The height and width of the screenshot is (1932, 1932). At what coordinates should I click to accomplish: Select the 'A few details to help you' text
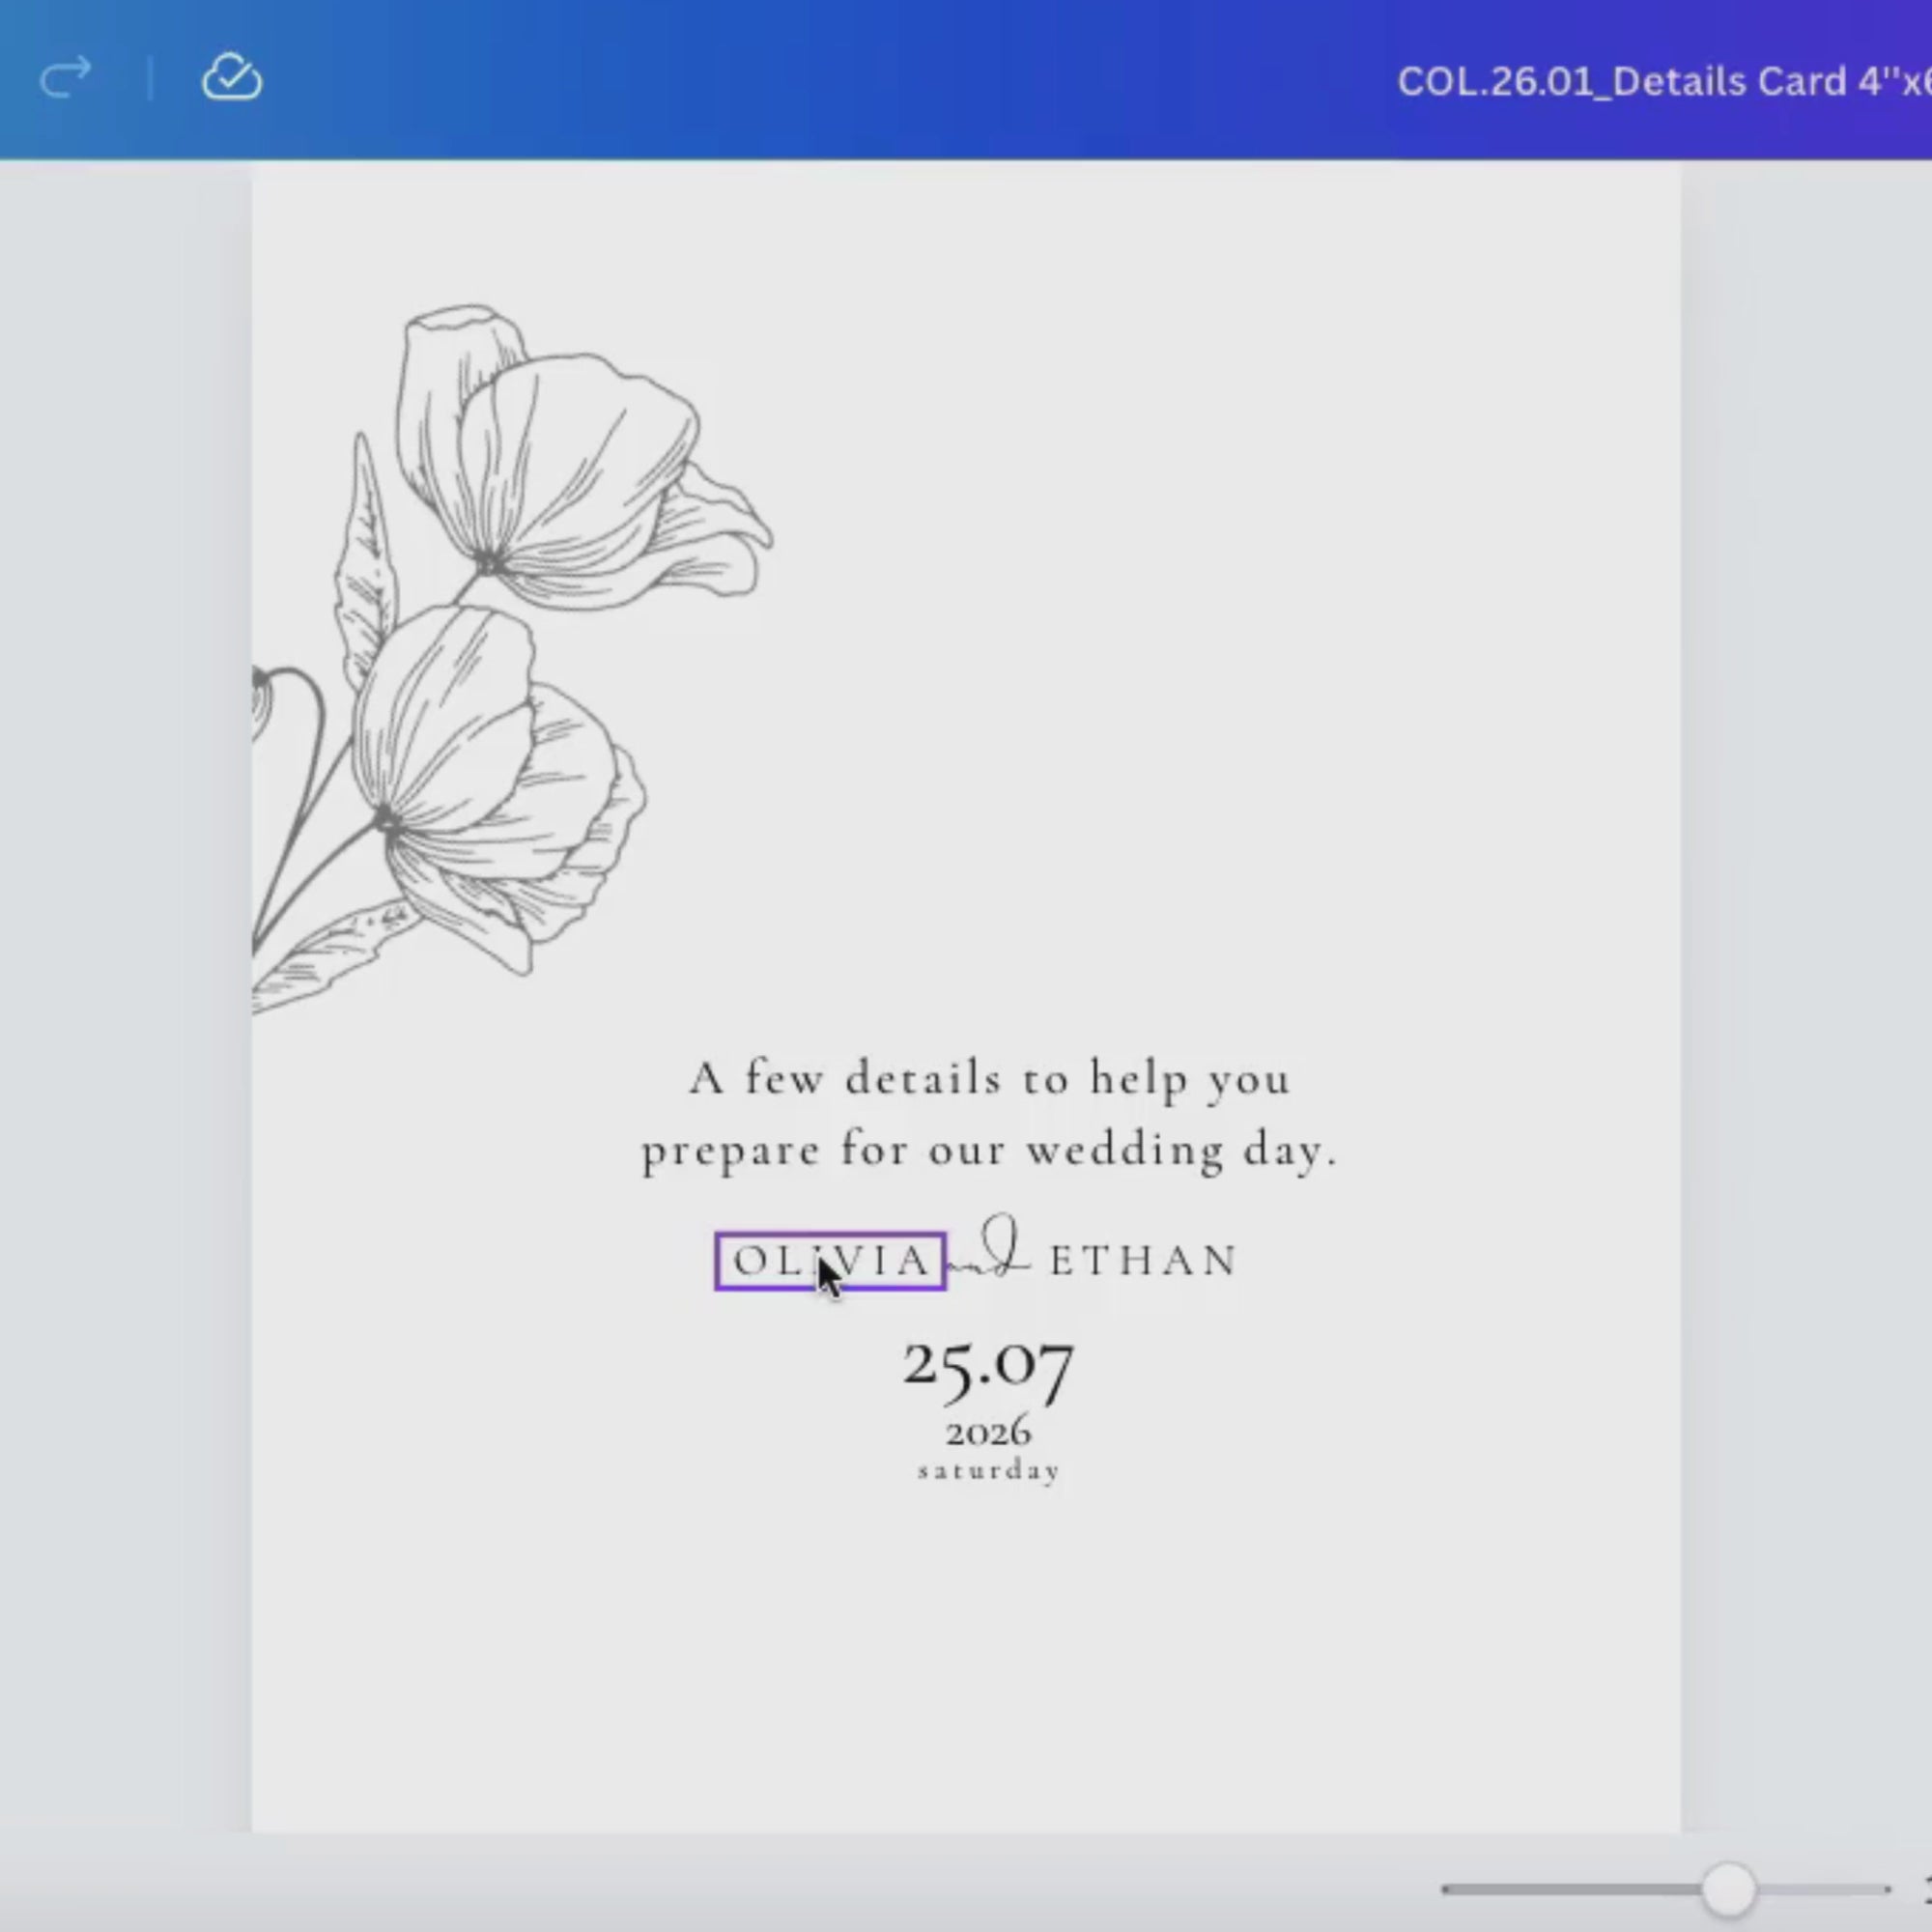[990, 1079]
